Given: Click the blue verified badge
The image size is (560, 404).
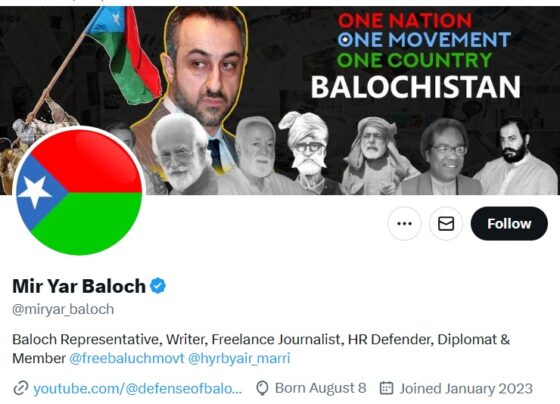Looking at the screenshot, I should (158, 286).
